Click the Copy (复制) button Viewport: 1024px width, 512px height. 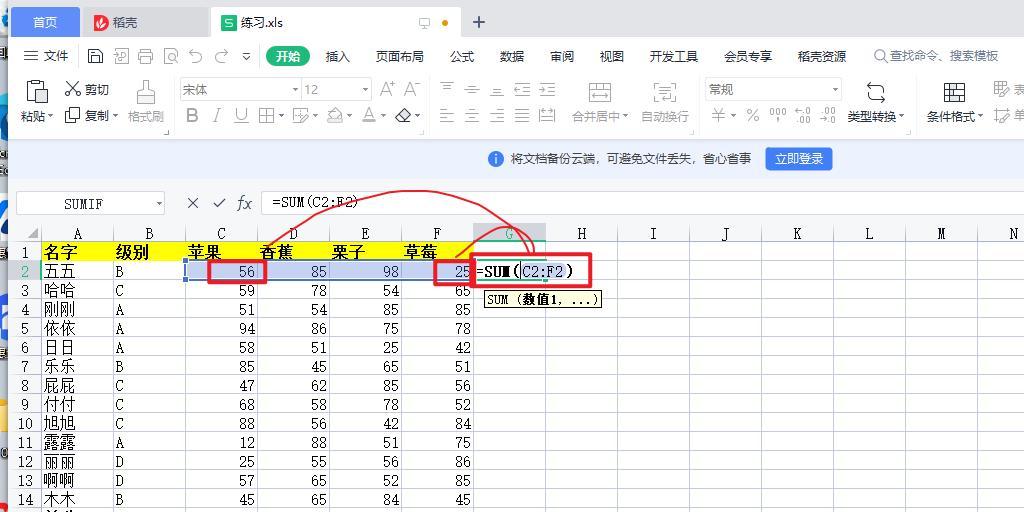point(91,116)
